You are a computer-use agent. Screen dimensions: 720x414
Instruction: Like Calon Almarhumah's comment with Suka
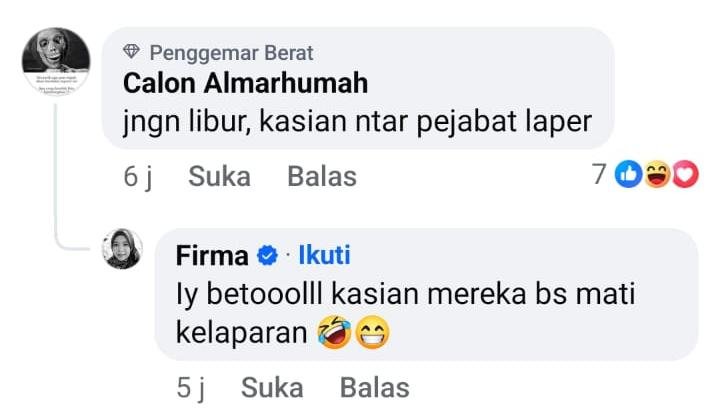click(219, 176)
